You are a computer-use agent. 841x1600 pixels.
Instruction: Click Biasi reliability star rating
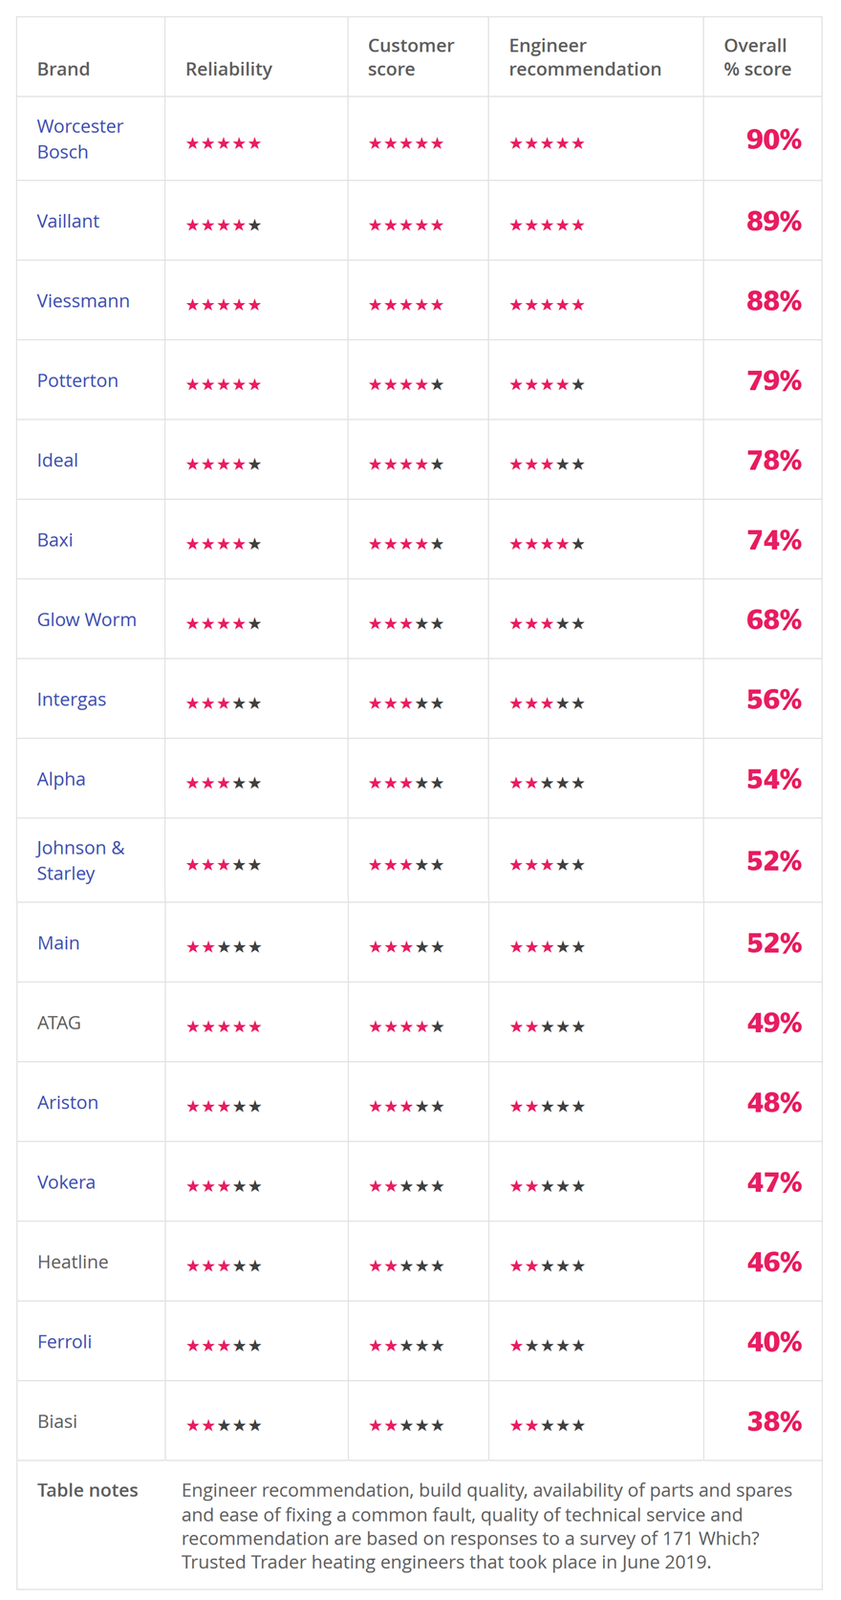[x=223, y=1426]
